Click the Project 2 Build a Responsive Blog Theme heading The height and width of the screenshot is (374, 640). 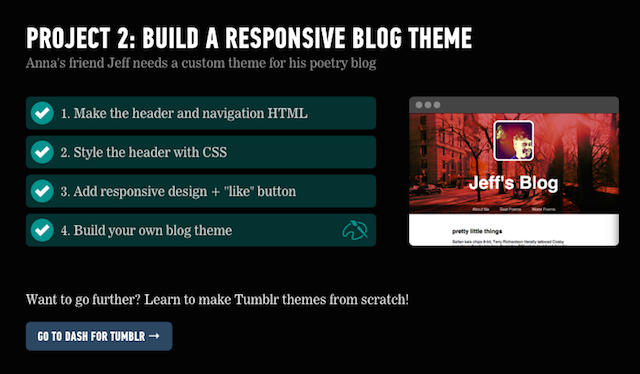tap(249, 38)
